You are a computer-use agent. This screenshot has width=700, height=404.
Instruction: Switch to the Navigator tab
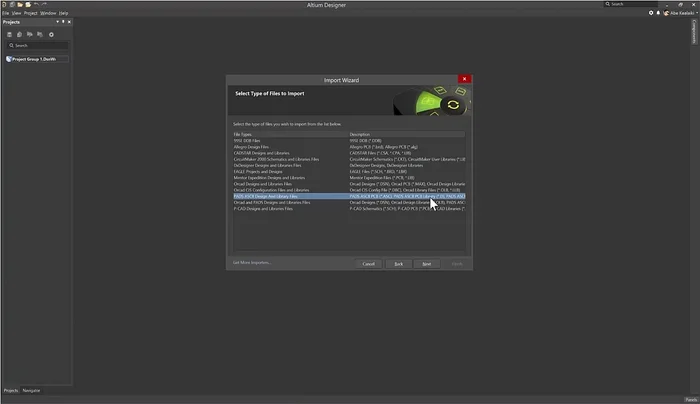[32, 390]
